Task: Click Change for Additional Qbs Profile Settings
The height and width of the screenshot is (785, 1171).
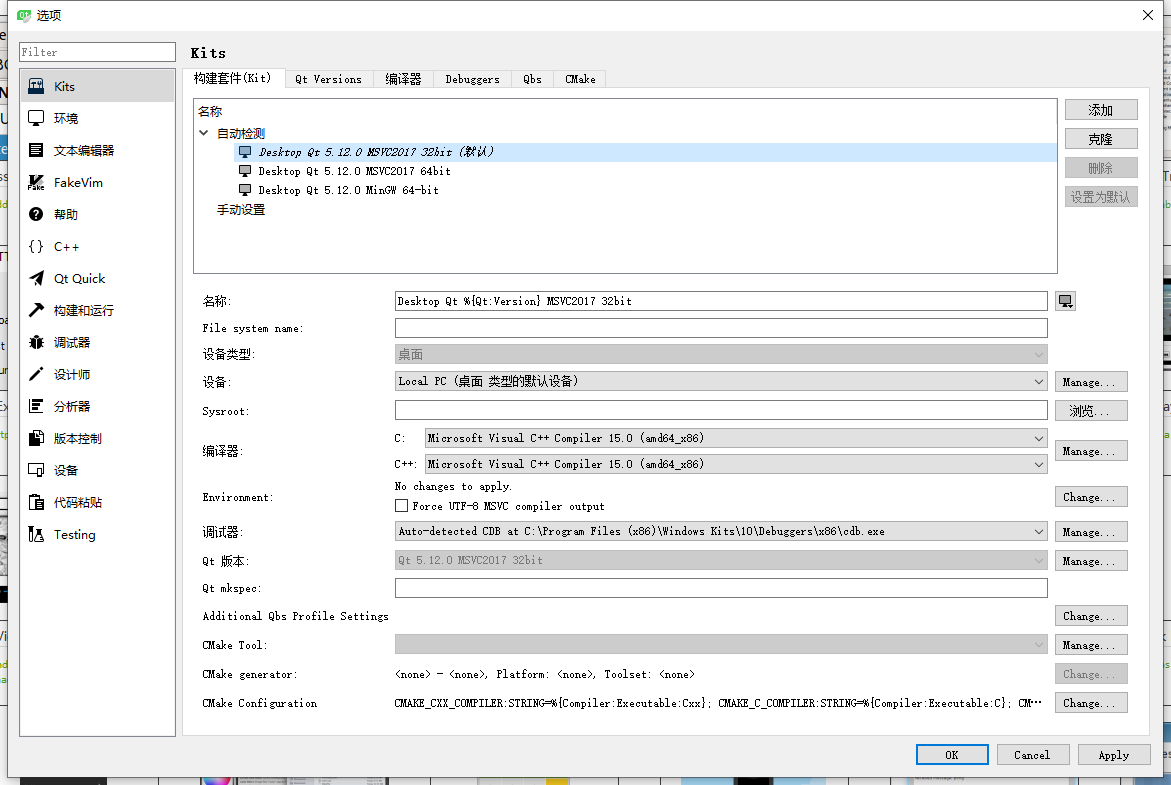Action: [x=1091, y=616]
